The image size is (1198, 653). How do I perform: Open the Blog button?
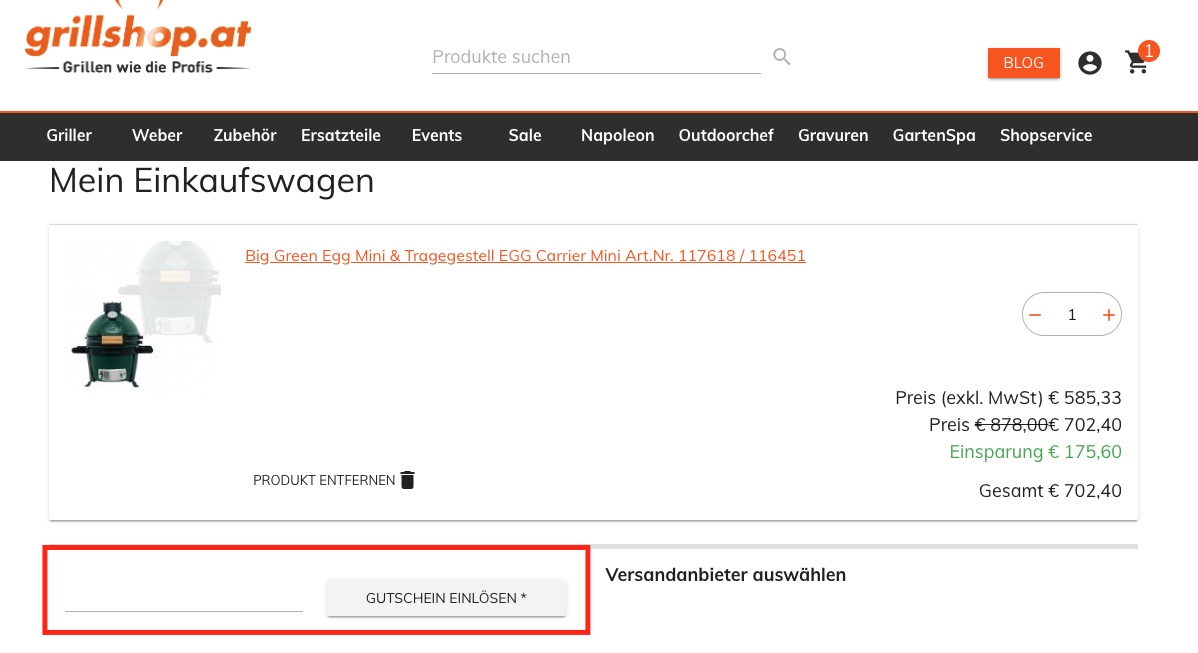pyautogui.click(x=1023, y=63)
